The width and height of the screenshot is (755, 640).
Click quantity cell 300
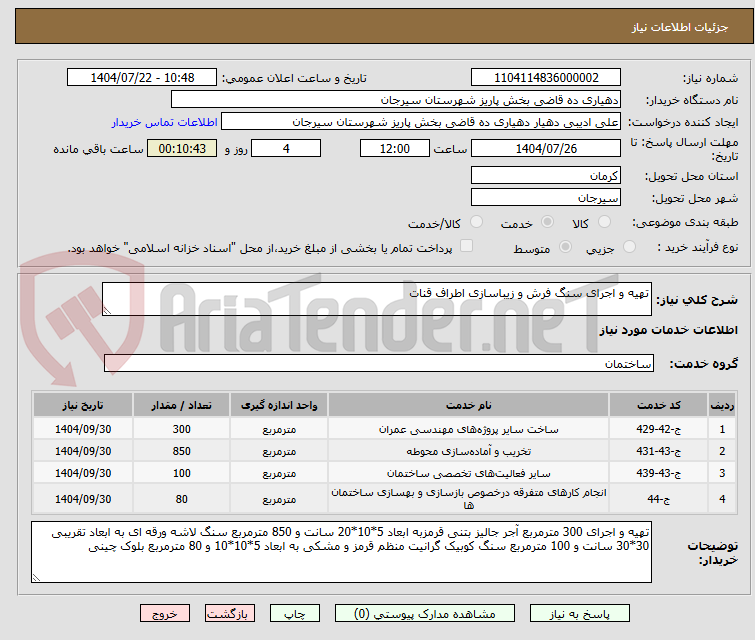(182, 429)
